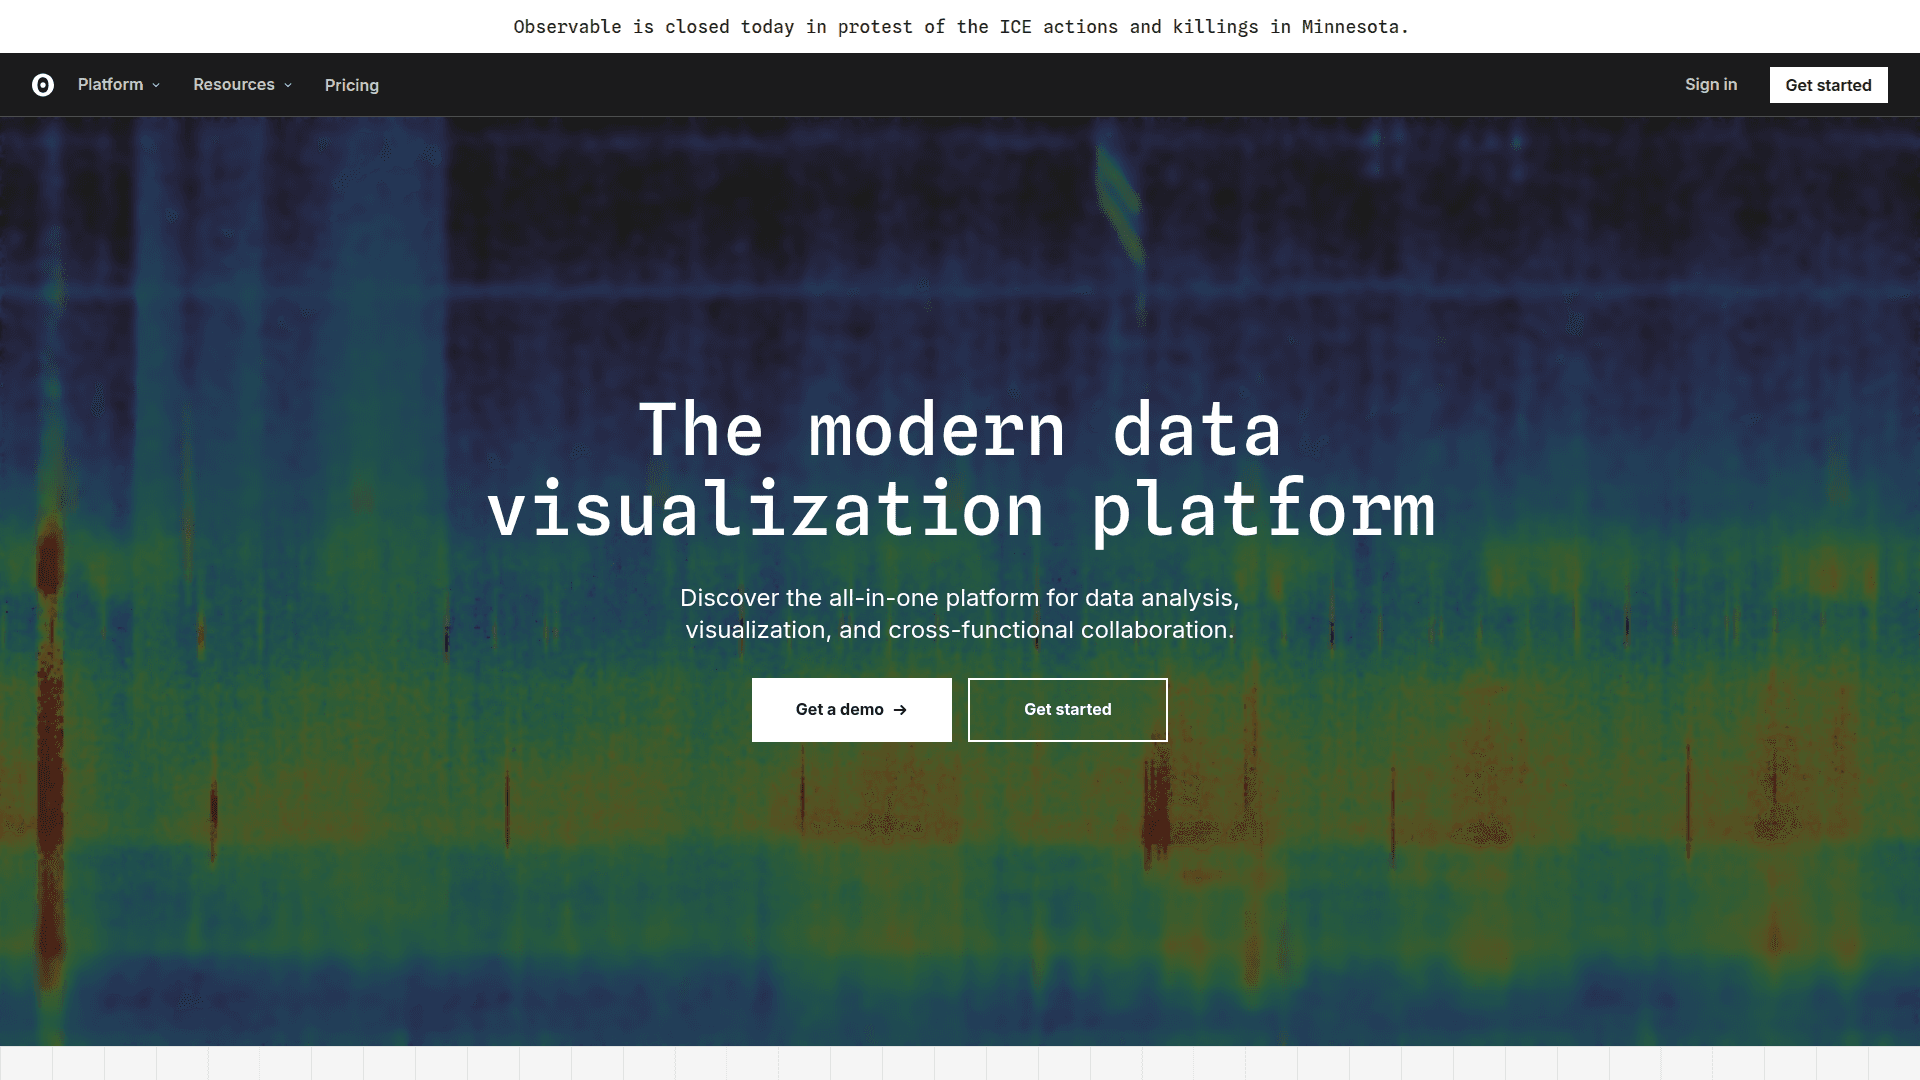Screen dimensions: 1920x1080
Task: Expand the chevron beside Resources
Action: pyautogui.click(x=288, y=86)
